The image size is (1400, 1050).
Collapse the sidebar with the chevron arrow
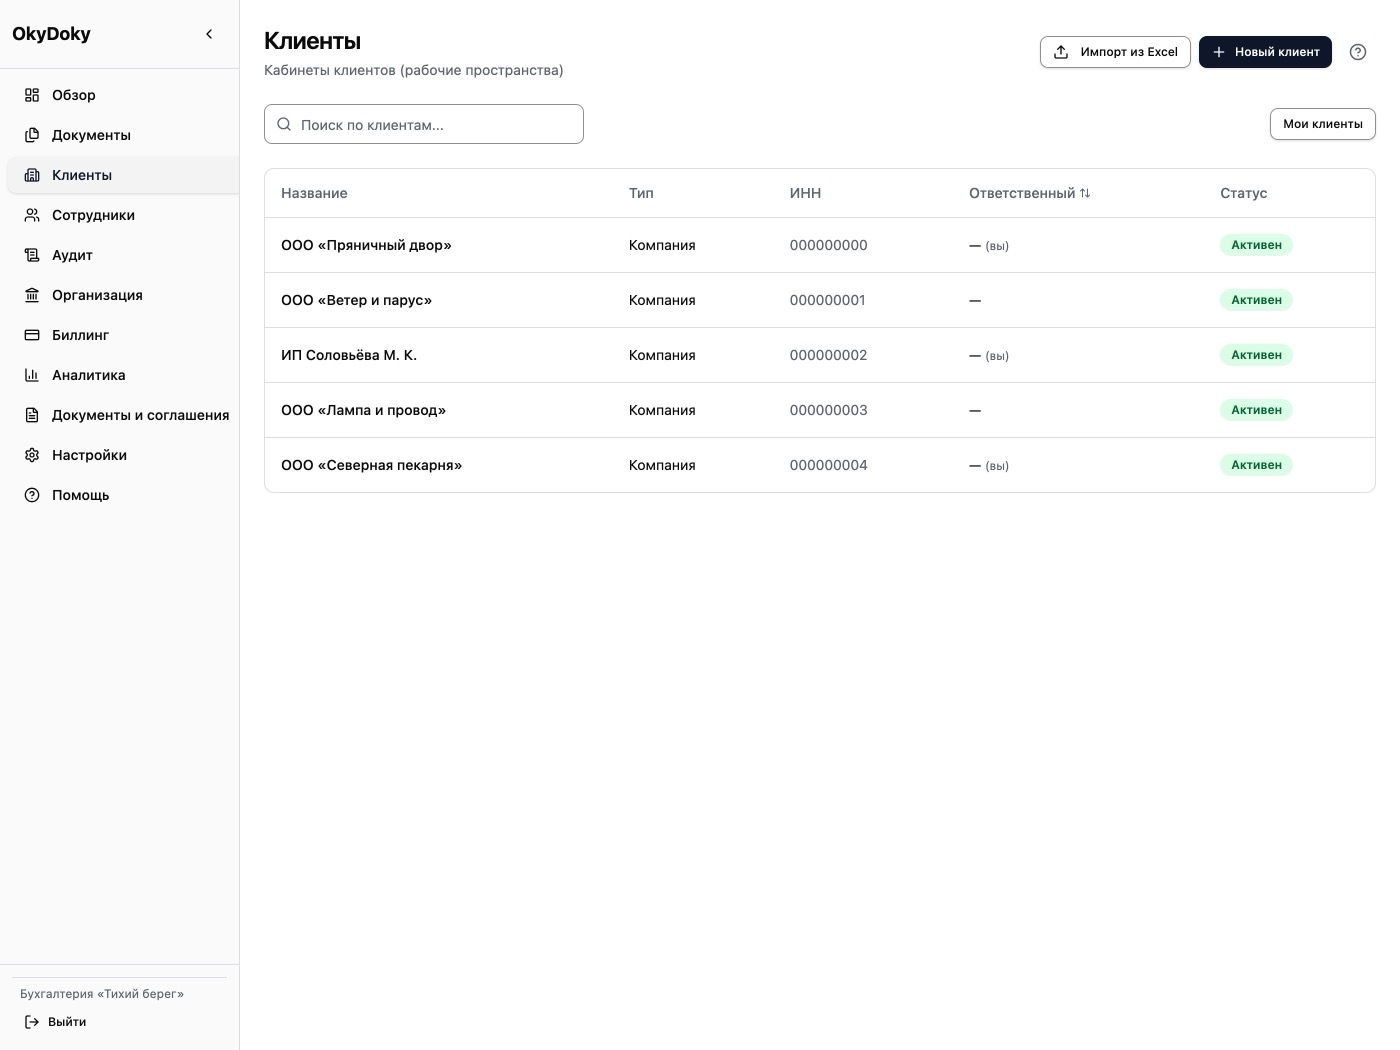click(209, 34)
